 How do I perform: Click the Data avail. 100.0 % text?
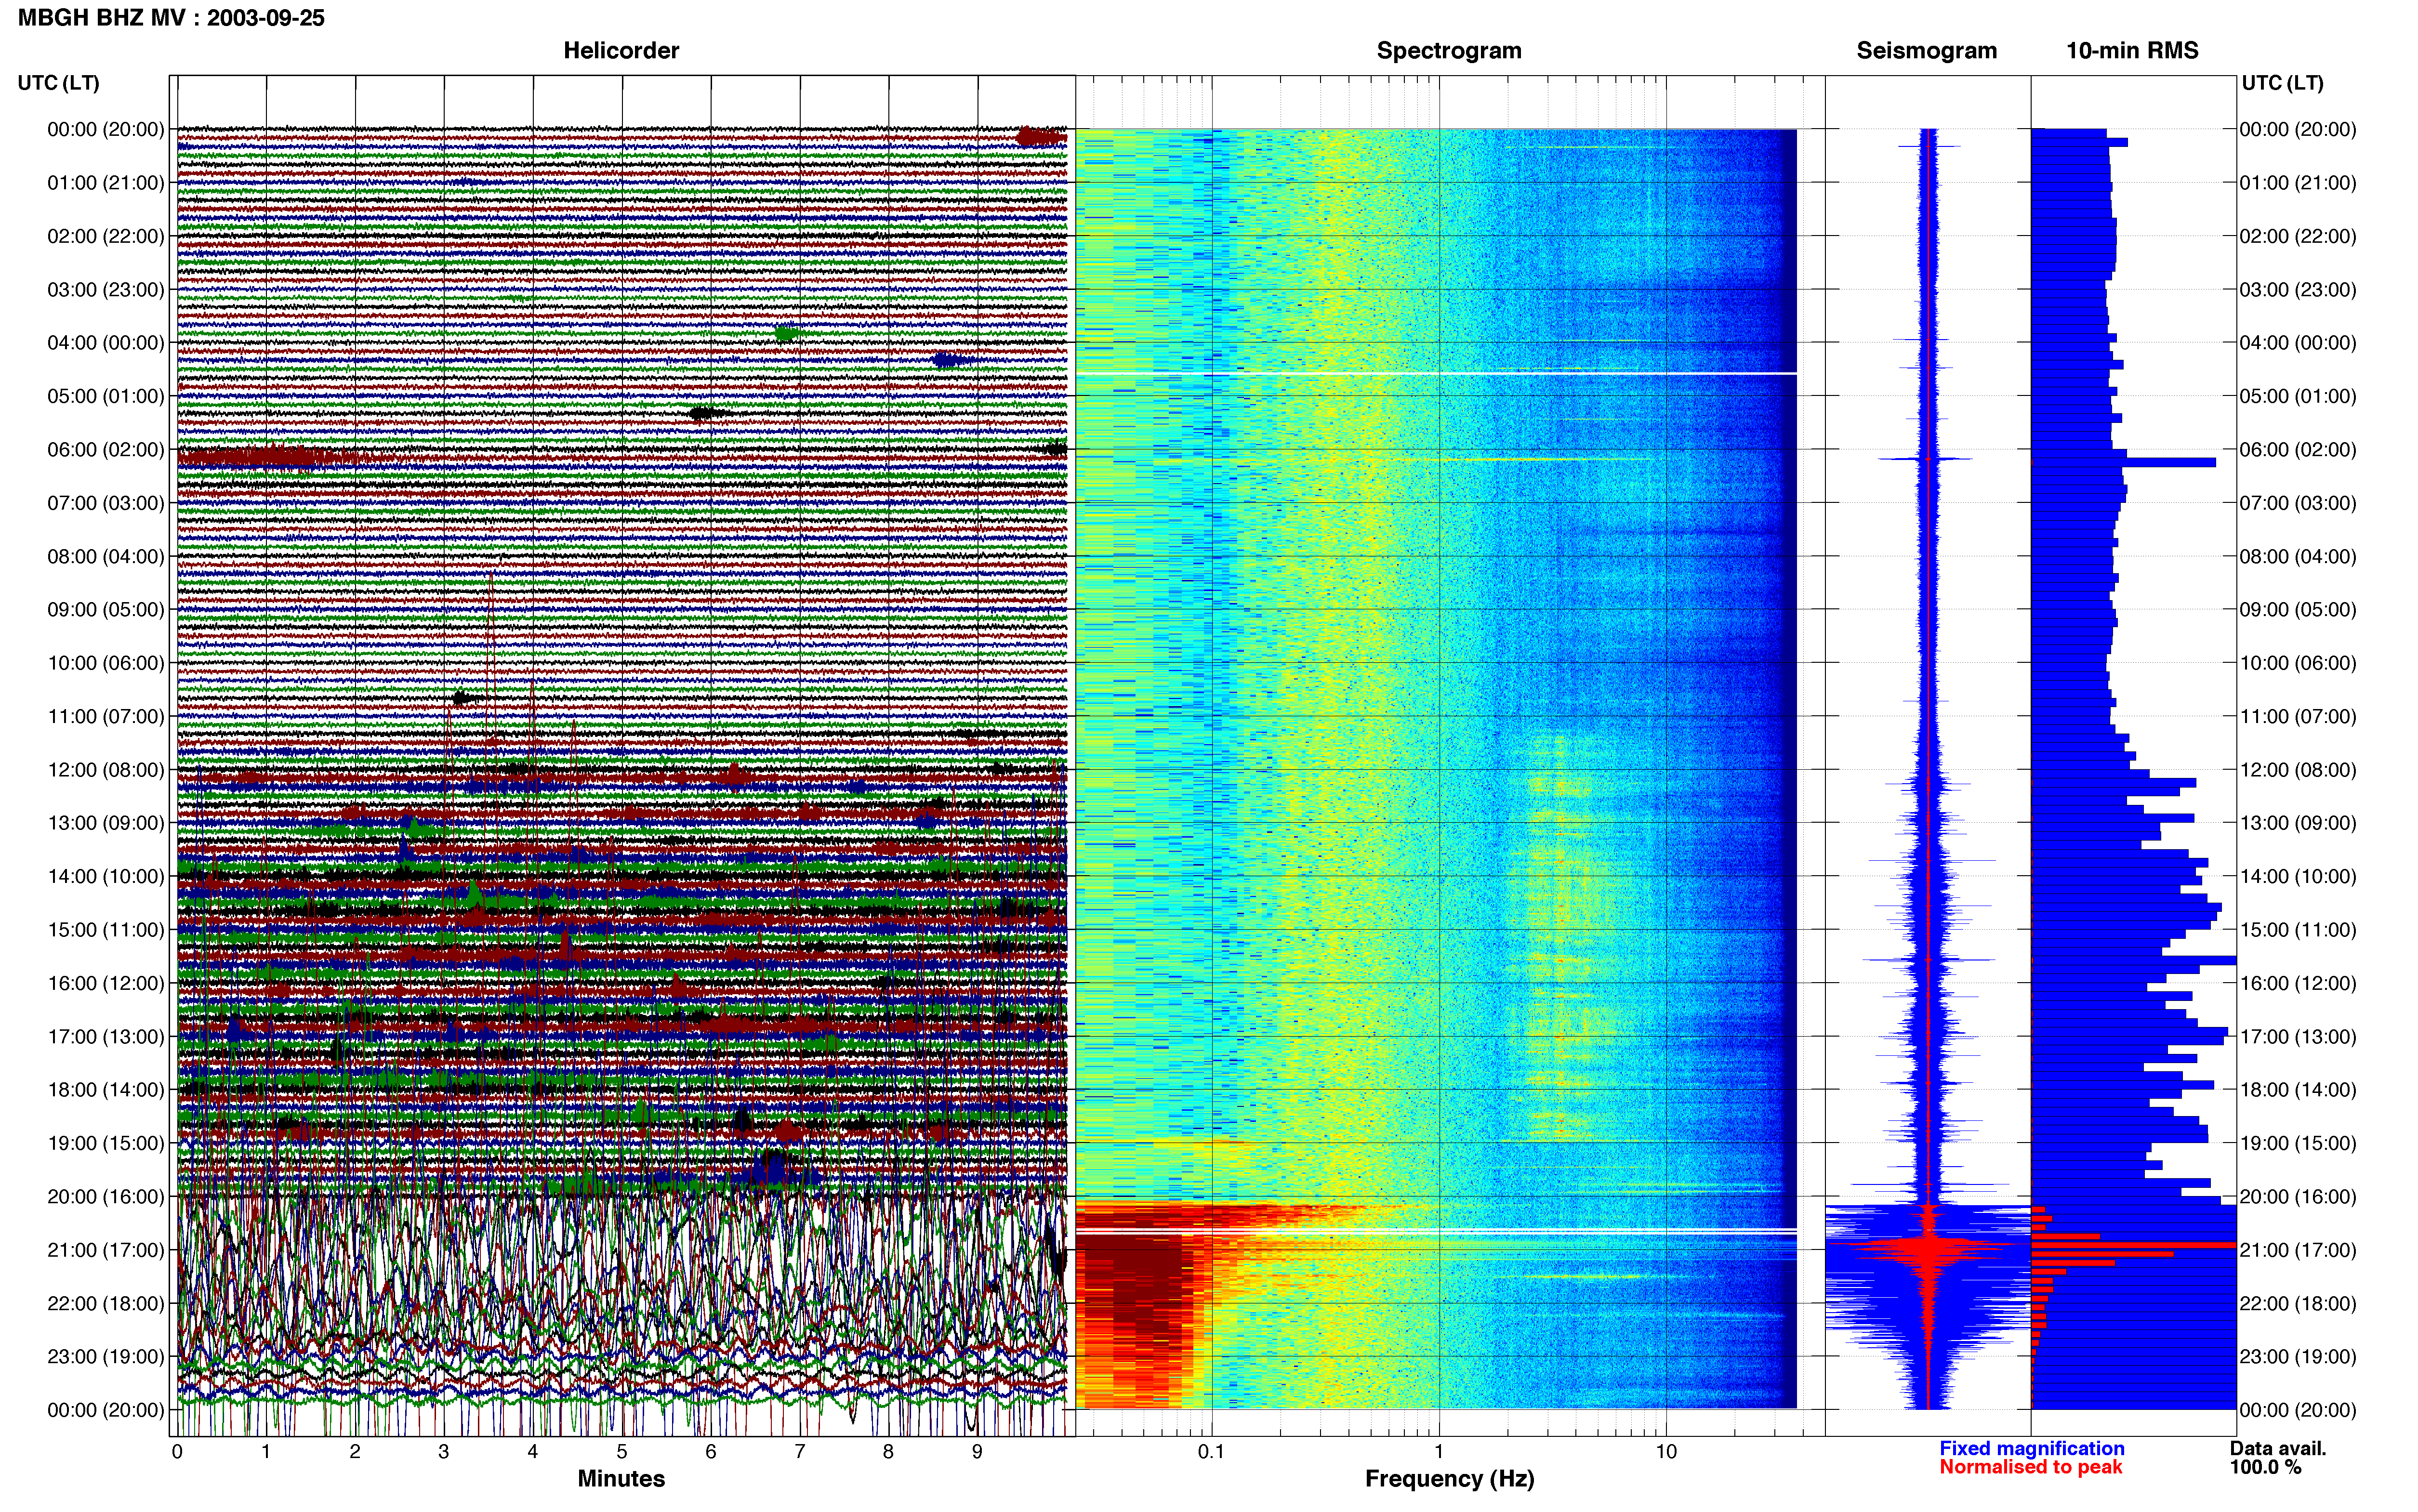(x=2278, y=1458)
